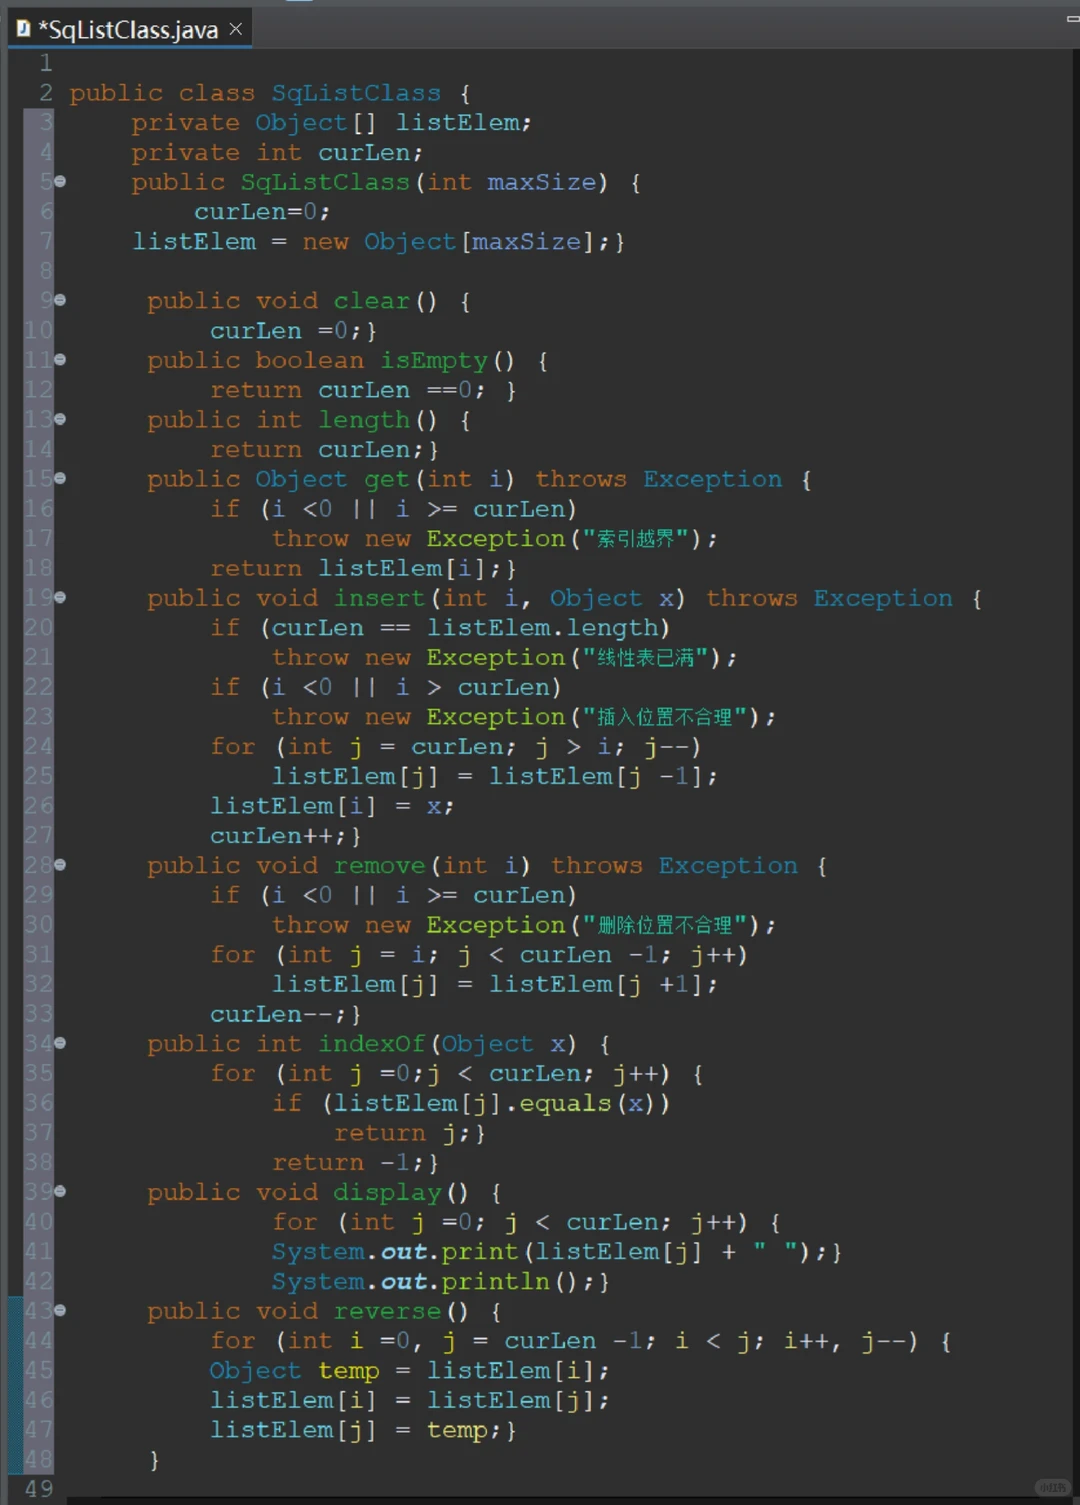Viewport: 1080px width, 1505px height.
Task: Click the 'indexOf' method name
Action: coord(371,1044)
